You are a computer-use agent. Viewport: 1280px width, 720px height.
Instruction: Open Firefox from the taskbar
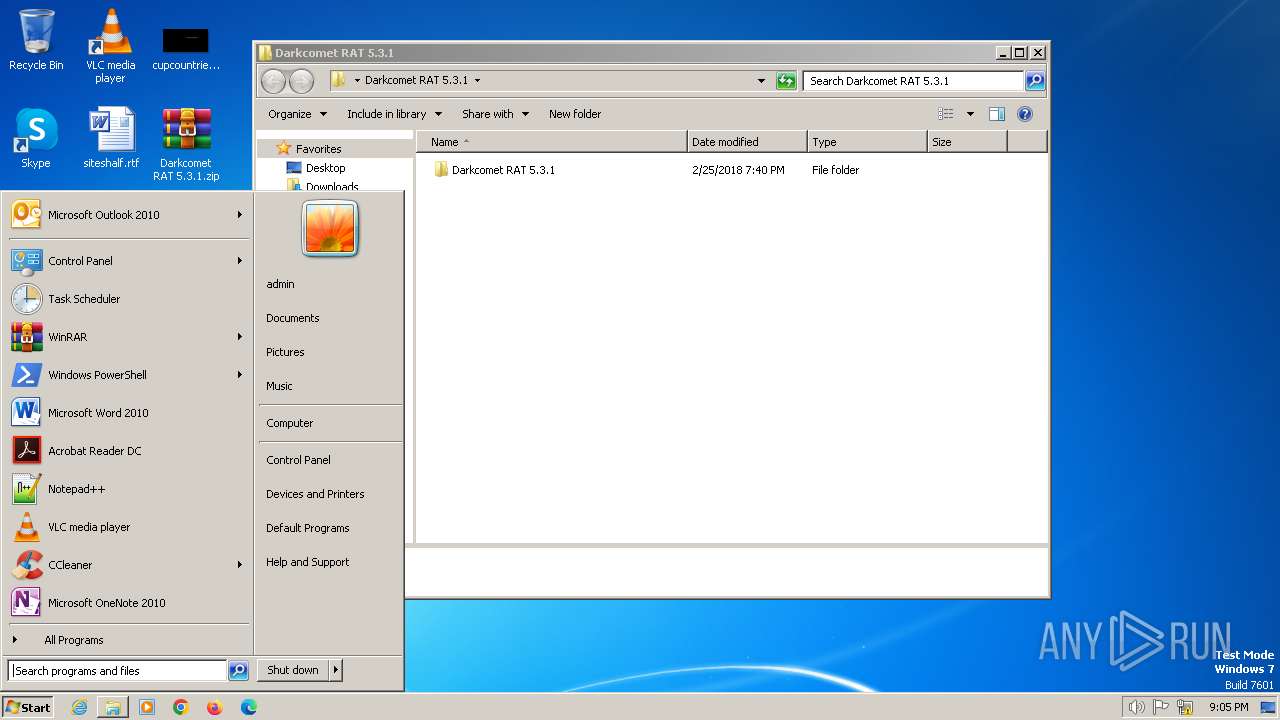point(214,707)
